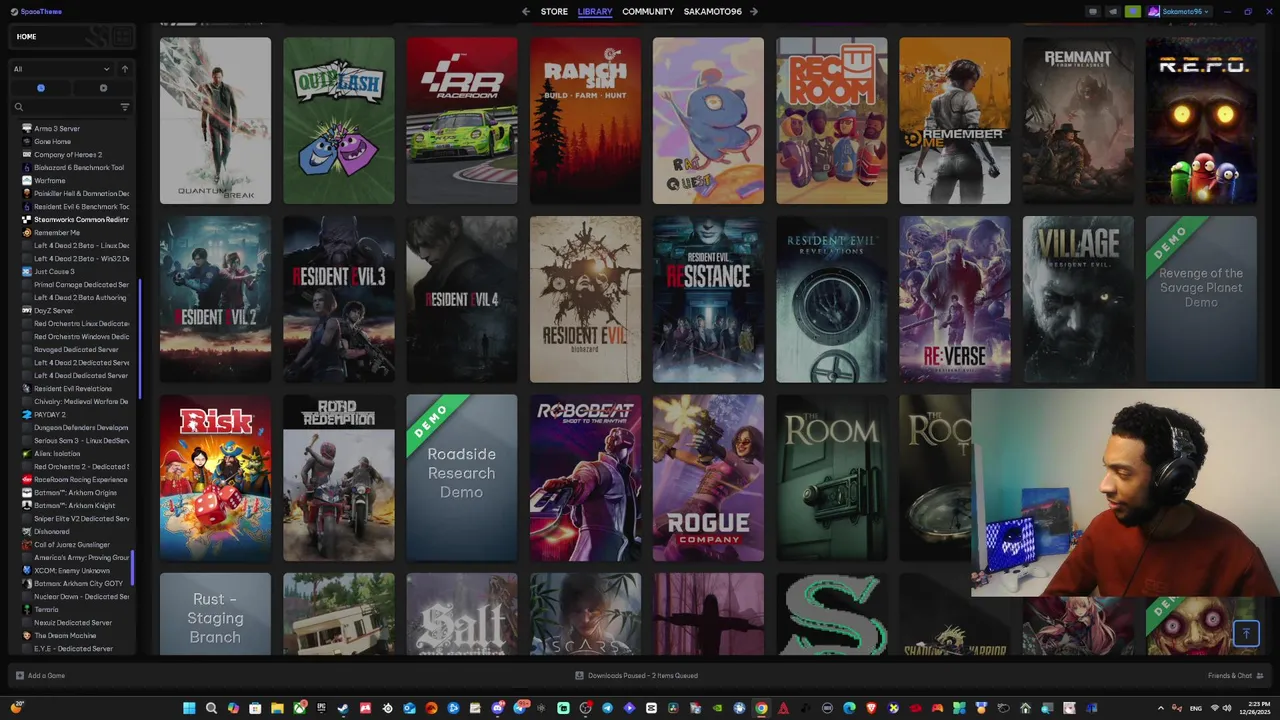The height and width of the screenshot is (720, 1280).
Task: Open the Road Redemption cover
Action: [339, 478]
